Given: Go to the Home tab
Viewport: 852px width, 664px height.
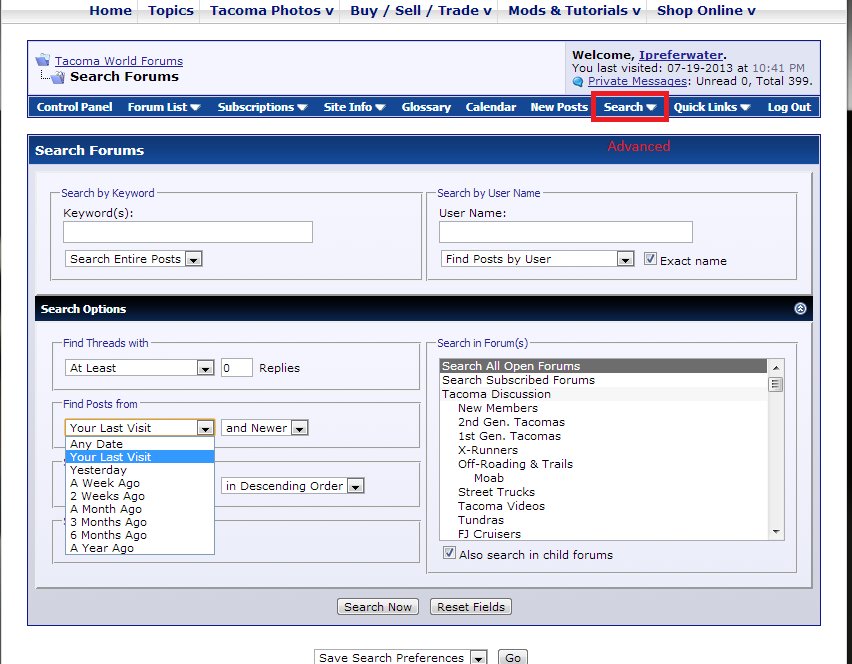Looking at the screenshot, I should tap(110, 10).
